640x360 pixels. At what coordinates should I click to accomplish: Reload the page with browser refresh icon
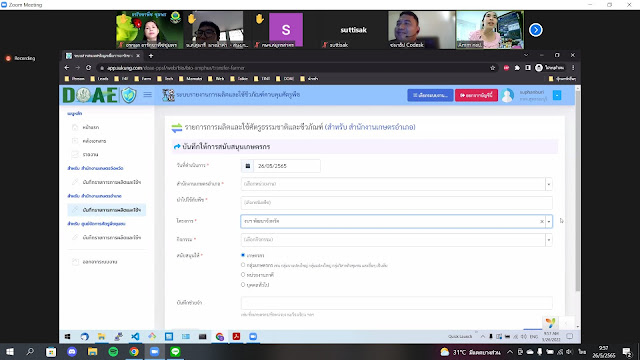[x=89, y=68]
